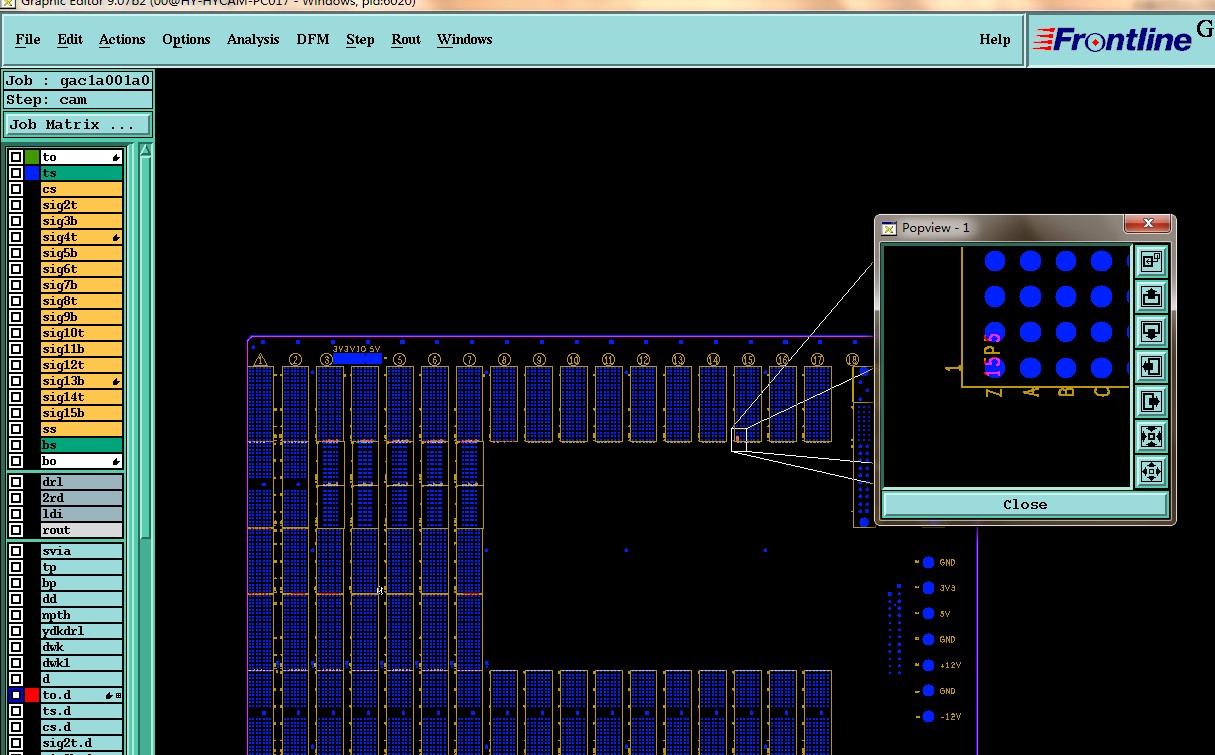
Task: Toggle display checkbox for layer to.d
Action: click(16, 695)
